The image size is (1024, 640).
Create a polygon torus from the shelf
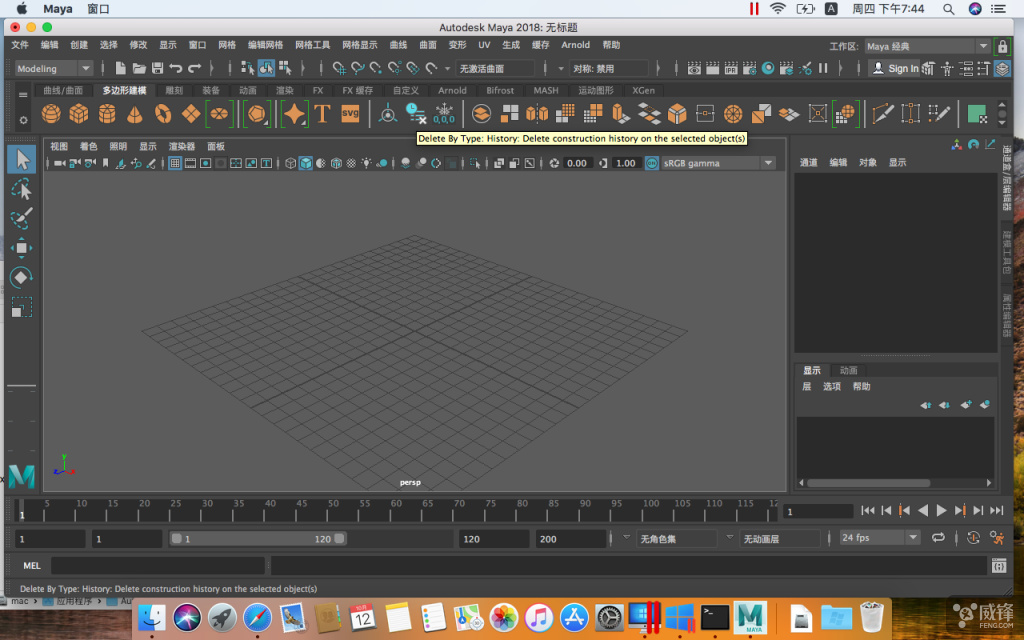click(163, 114)
